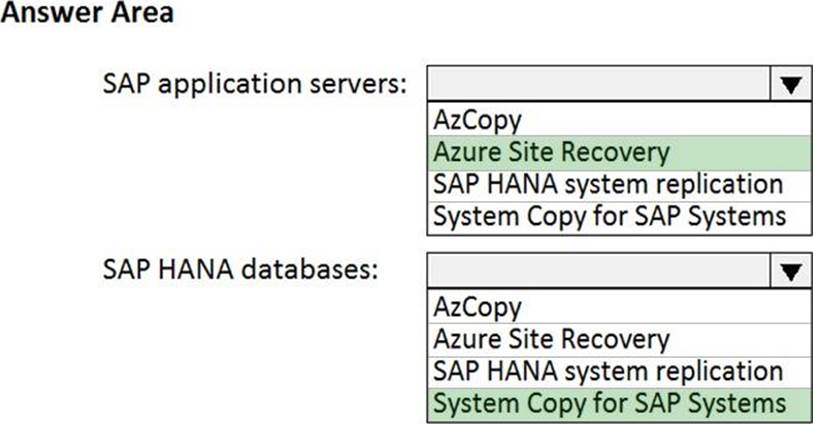Click the empty SAP HANA databases combo box
The image size is (813, 424).
pos(598,270)
